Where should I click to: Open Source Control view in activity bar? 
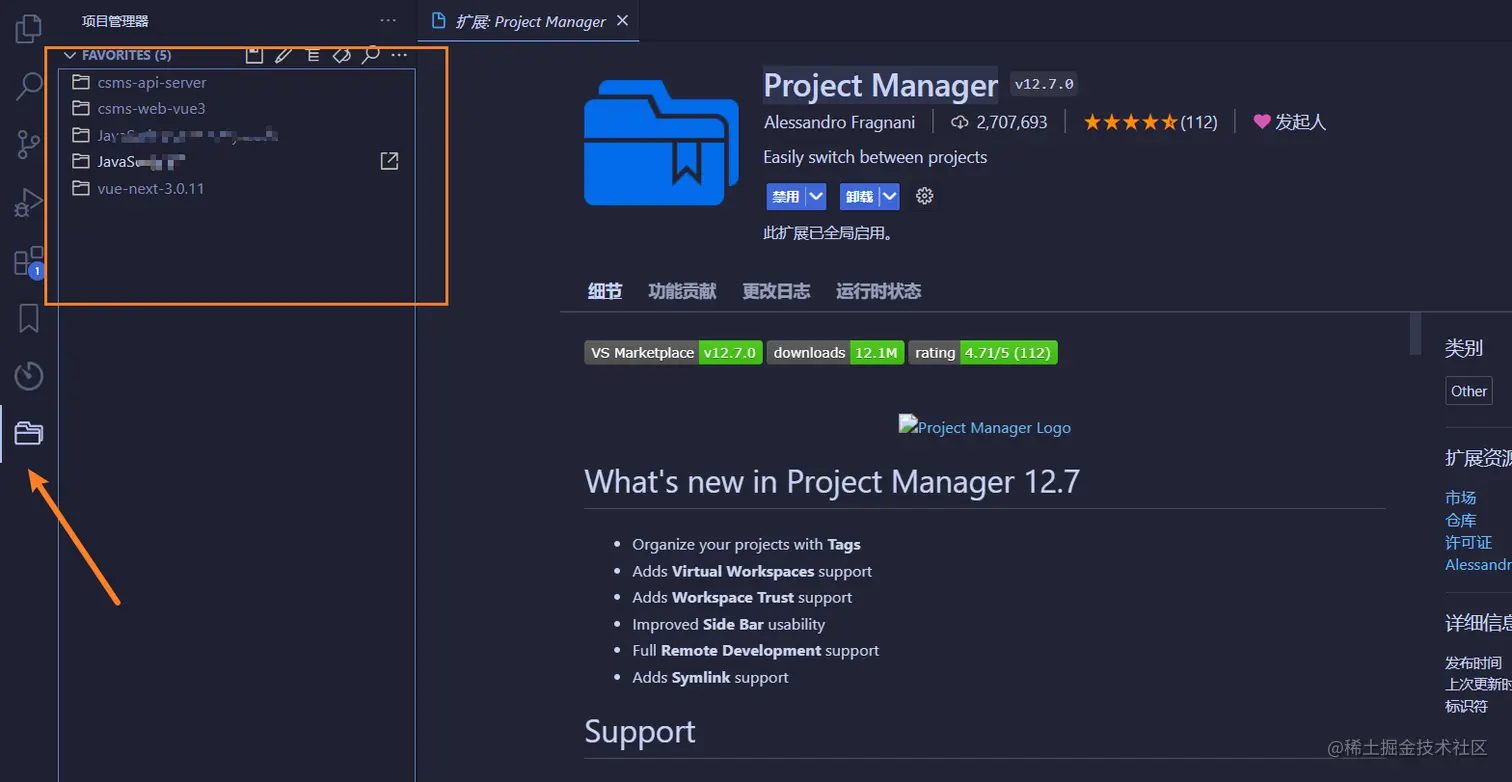pos(29,145)
